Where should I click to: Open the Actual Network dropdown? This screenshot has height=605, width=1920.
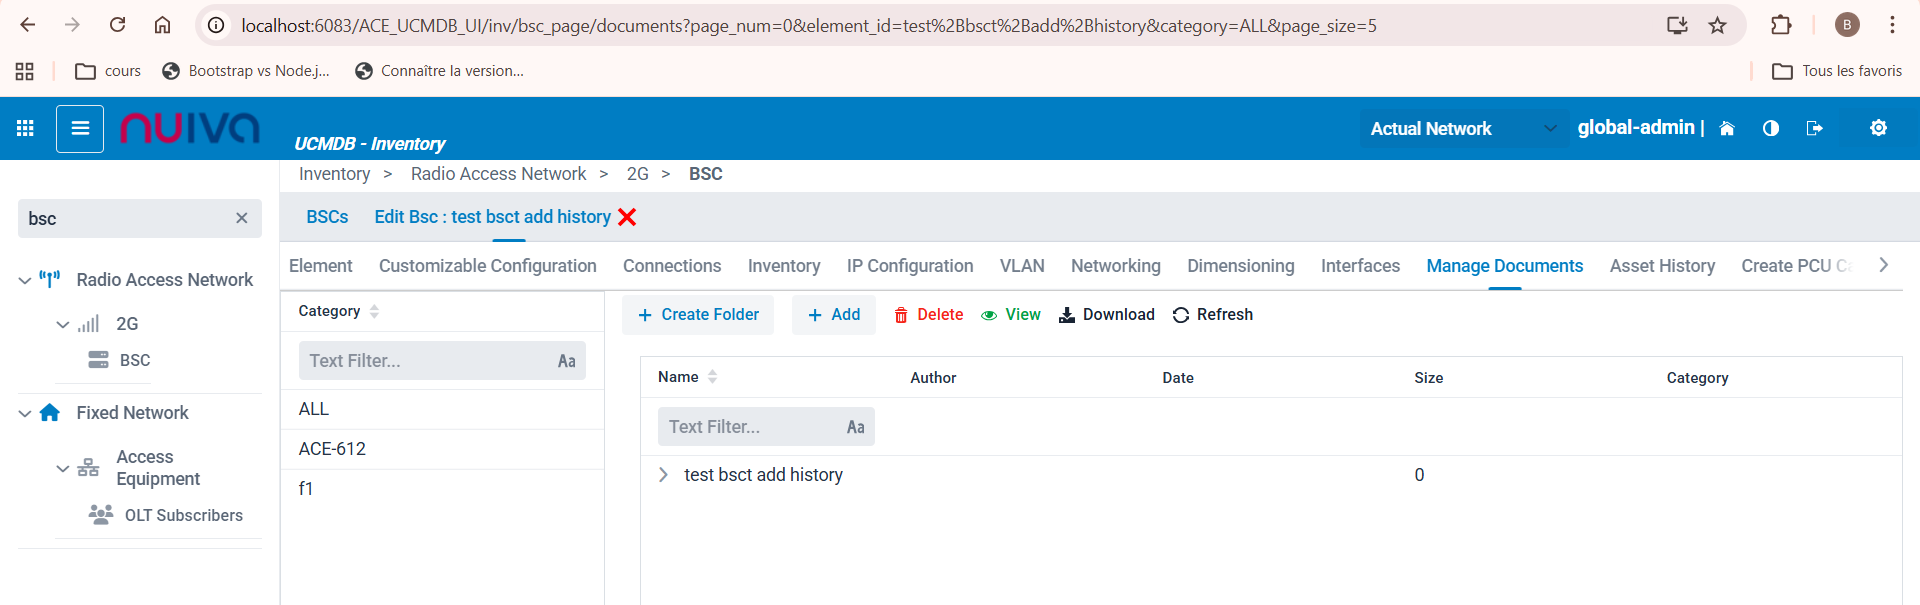(x=1462, y=128)
